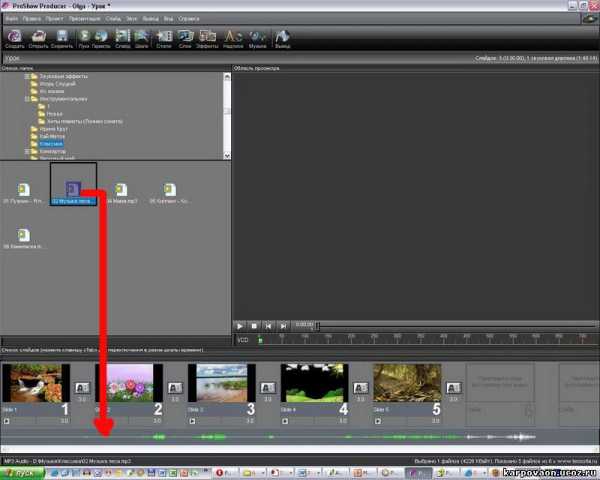This screenshot has height=480, width=600.
Task: Start preview playback with the play button
Action: coord(240,326)
